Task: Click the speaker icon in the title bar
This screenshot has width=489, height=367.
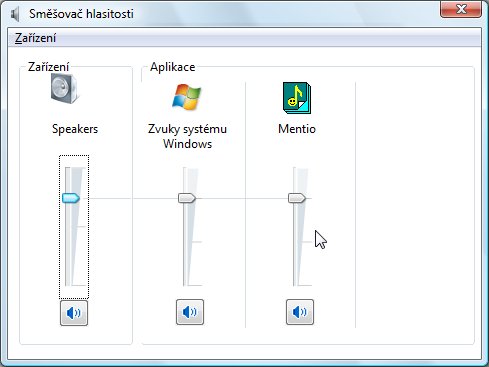Action: 15,14
